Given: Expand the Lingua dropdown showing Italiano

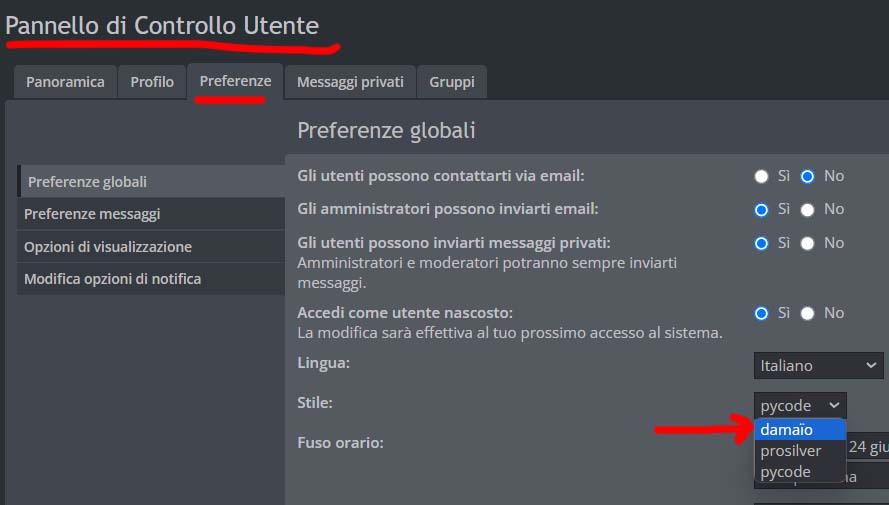Looking at the screenshot, I should (818, 366).
